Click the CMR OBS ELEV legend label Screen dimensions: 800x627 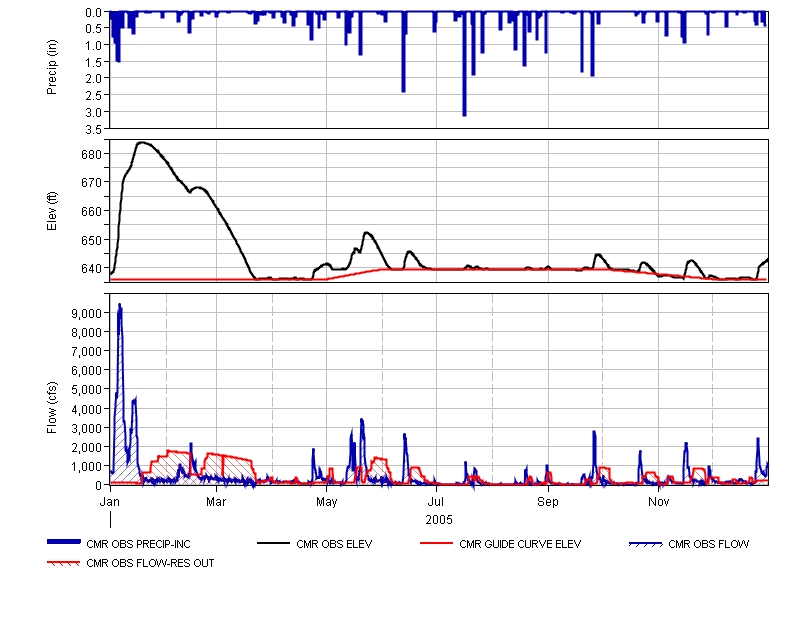(x=334, y=544)
